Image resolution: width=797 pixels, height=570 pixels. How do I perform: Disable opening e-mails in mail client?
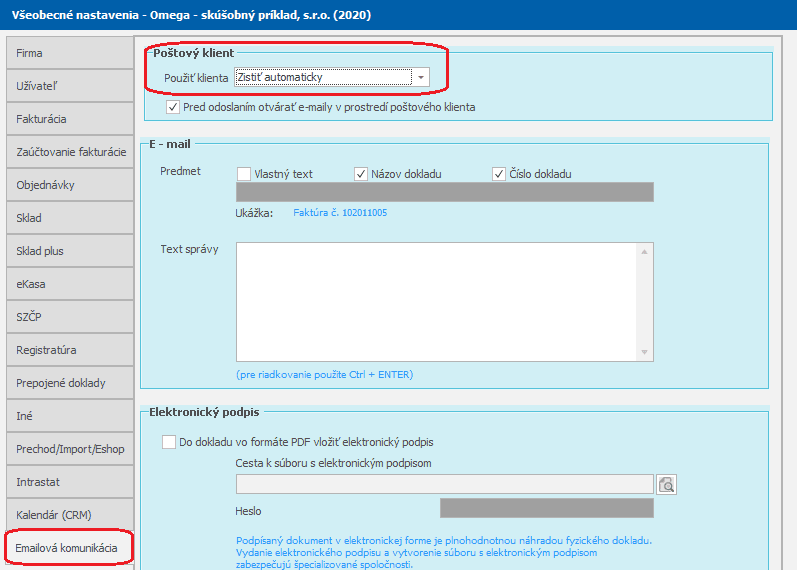coord(174,107)
